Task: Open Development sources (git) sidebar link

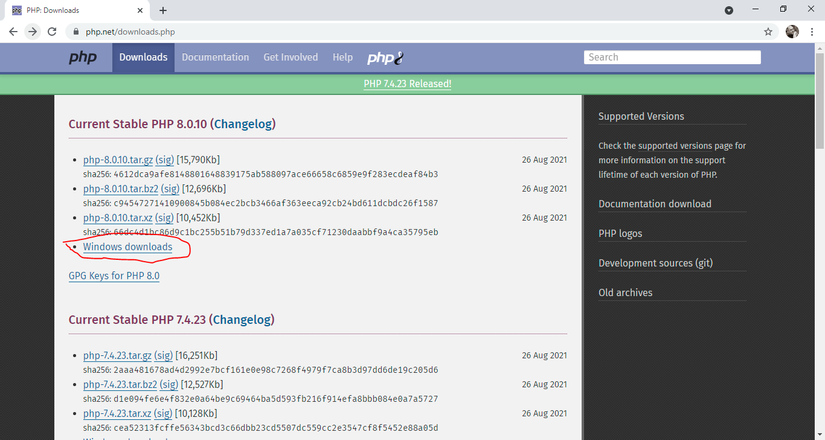Action: tap(655, 263)
